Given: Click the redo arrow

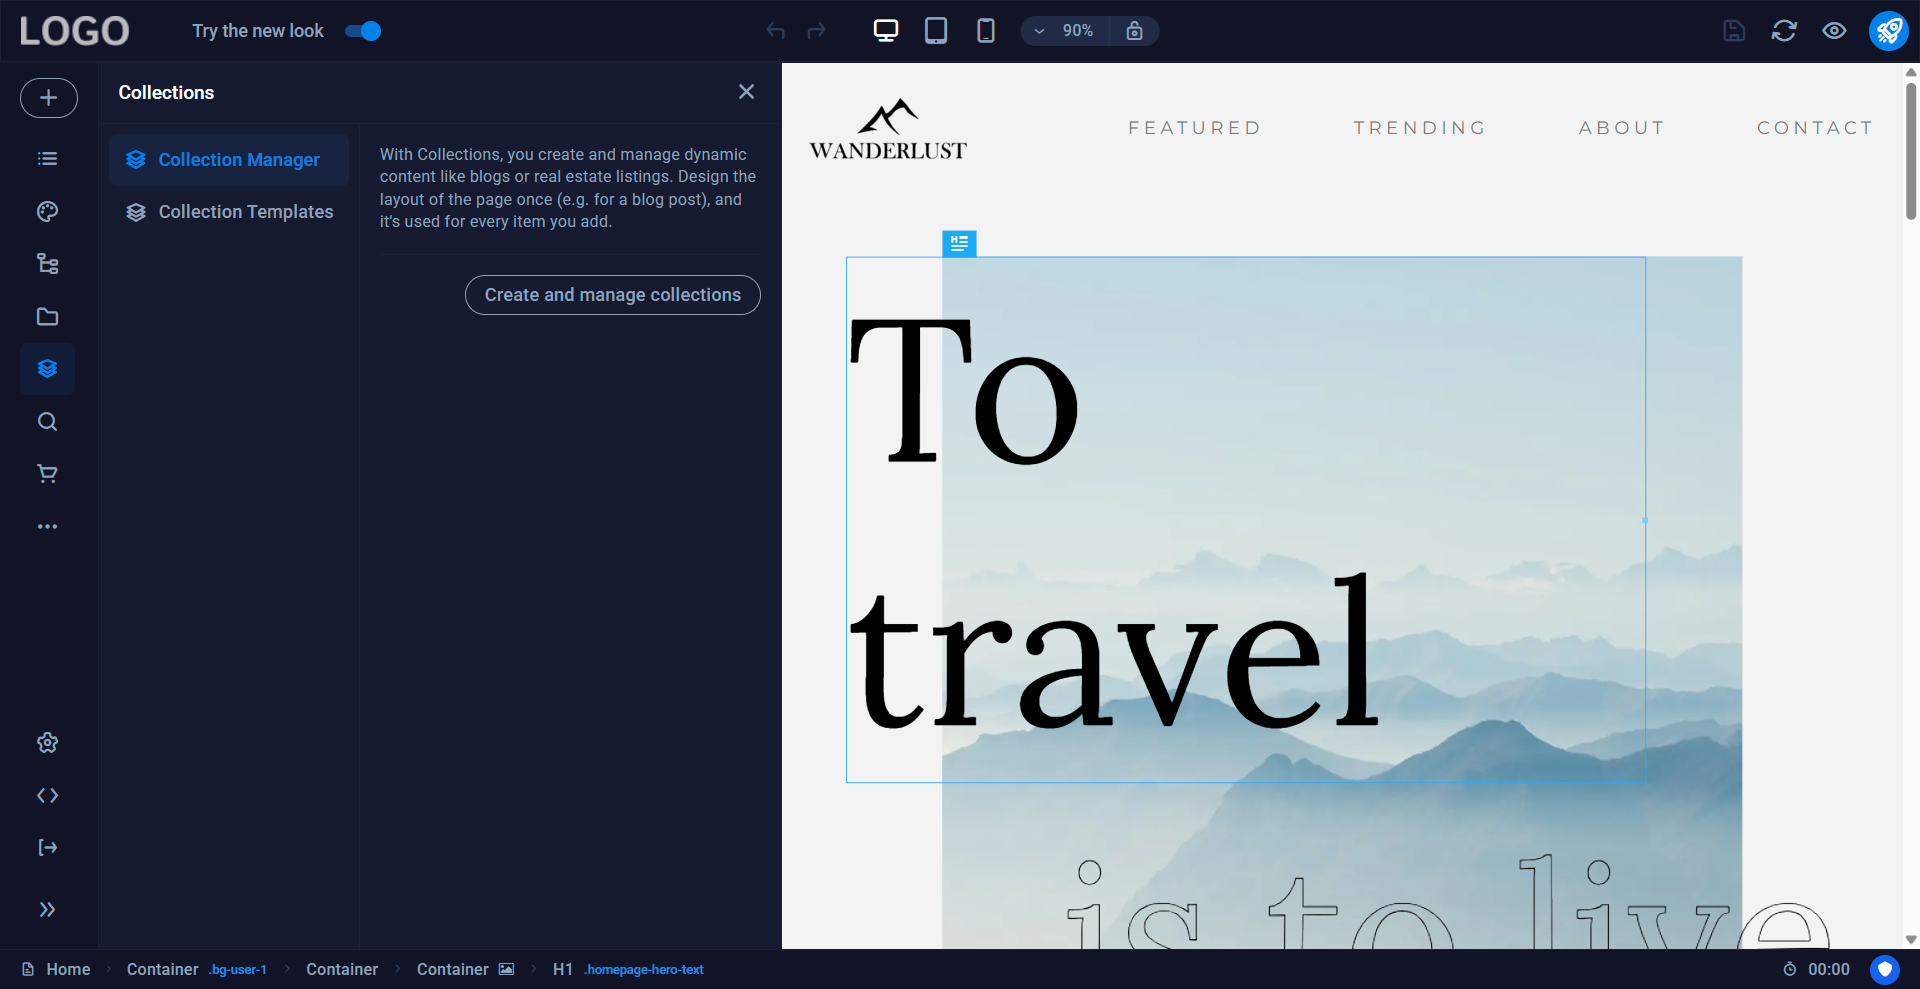Looking at the screenshot, I should pyautogui.click(x=817, y=31).
